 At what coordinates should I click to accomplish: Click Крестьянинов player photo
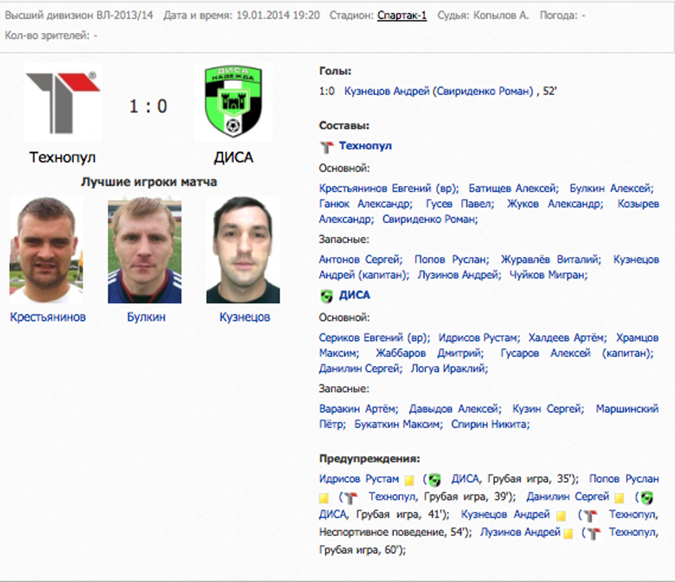coord(46,250)
